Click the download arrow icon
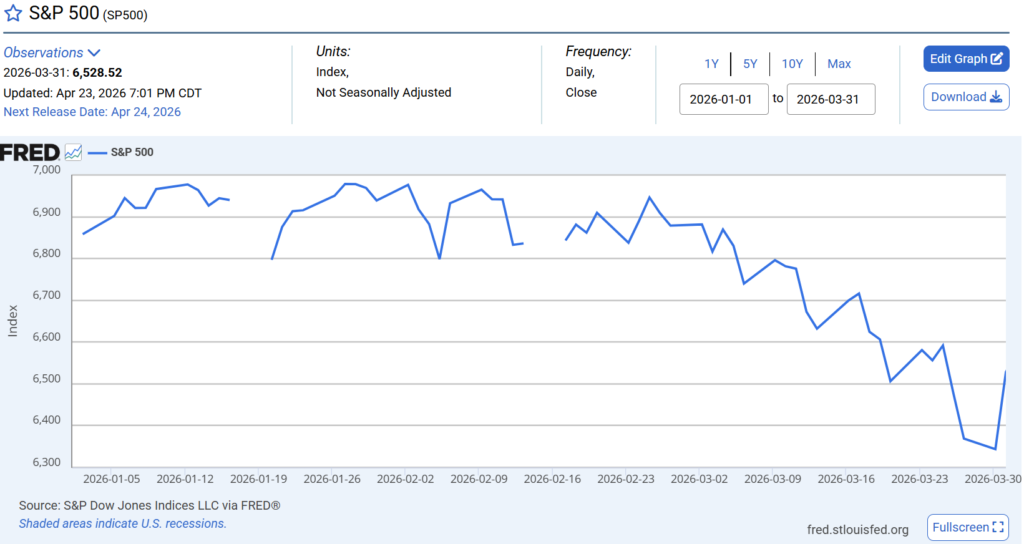1024x544 pixels. (995, 97)
